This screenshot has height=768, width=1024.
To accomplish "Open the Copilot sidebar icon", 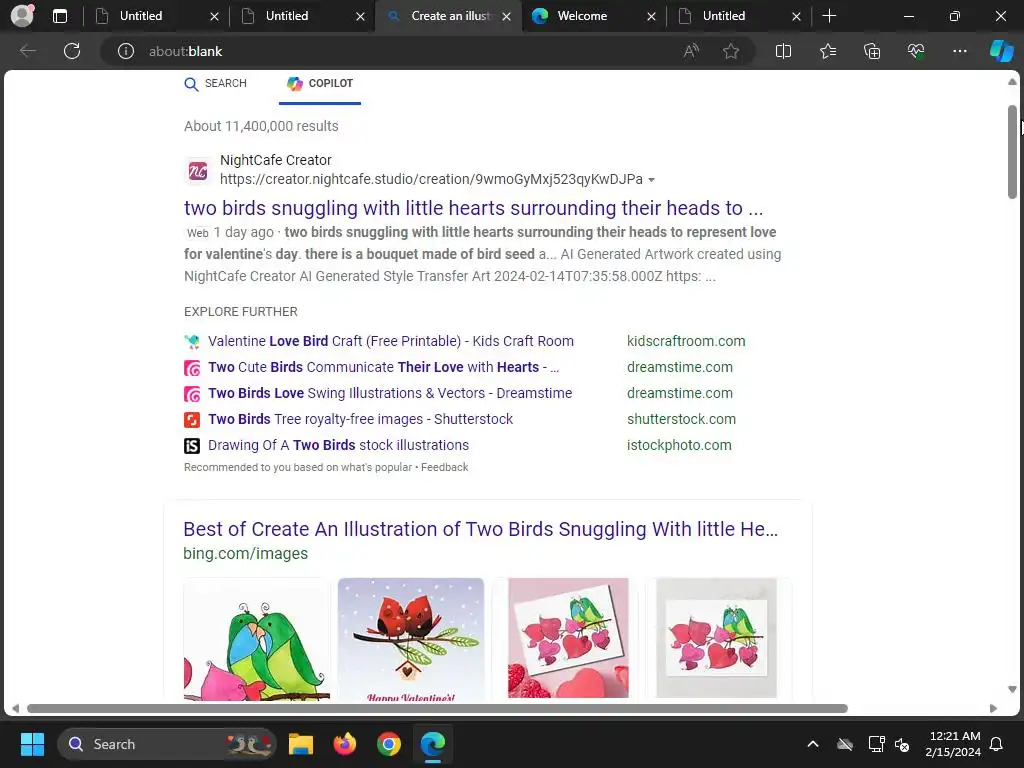I will [x=1001, y=51].
